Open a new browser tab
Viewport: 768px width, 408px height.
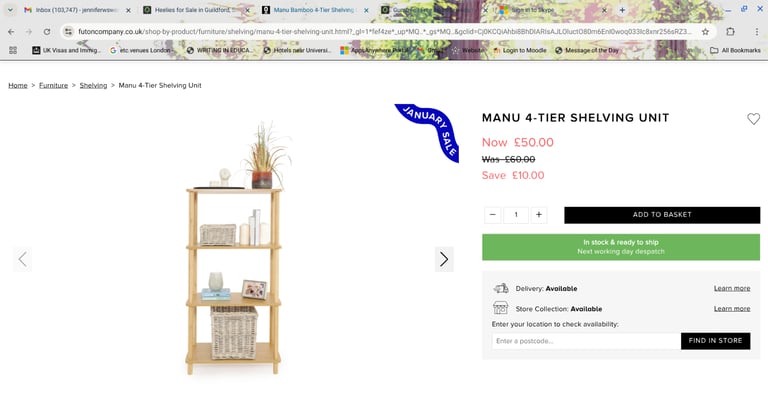tap(622, 10)
